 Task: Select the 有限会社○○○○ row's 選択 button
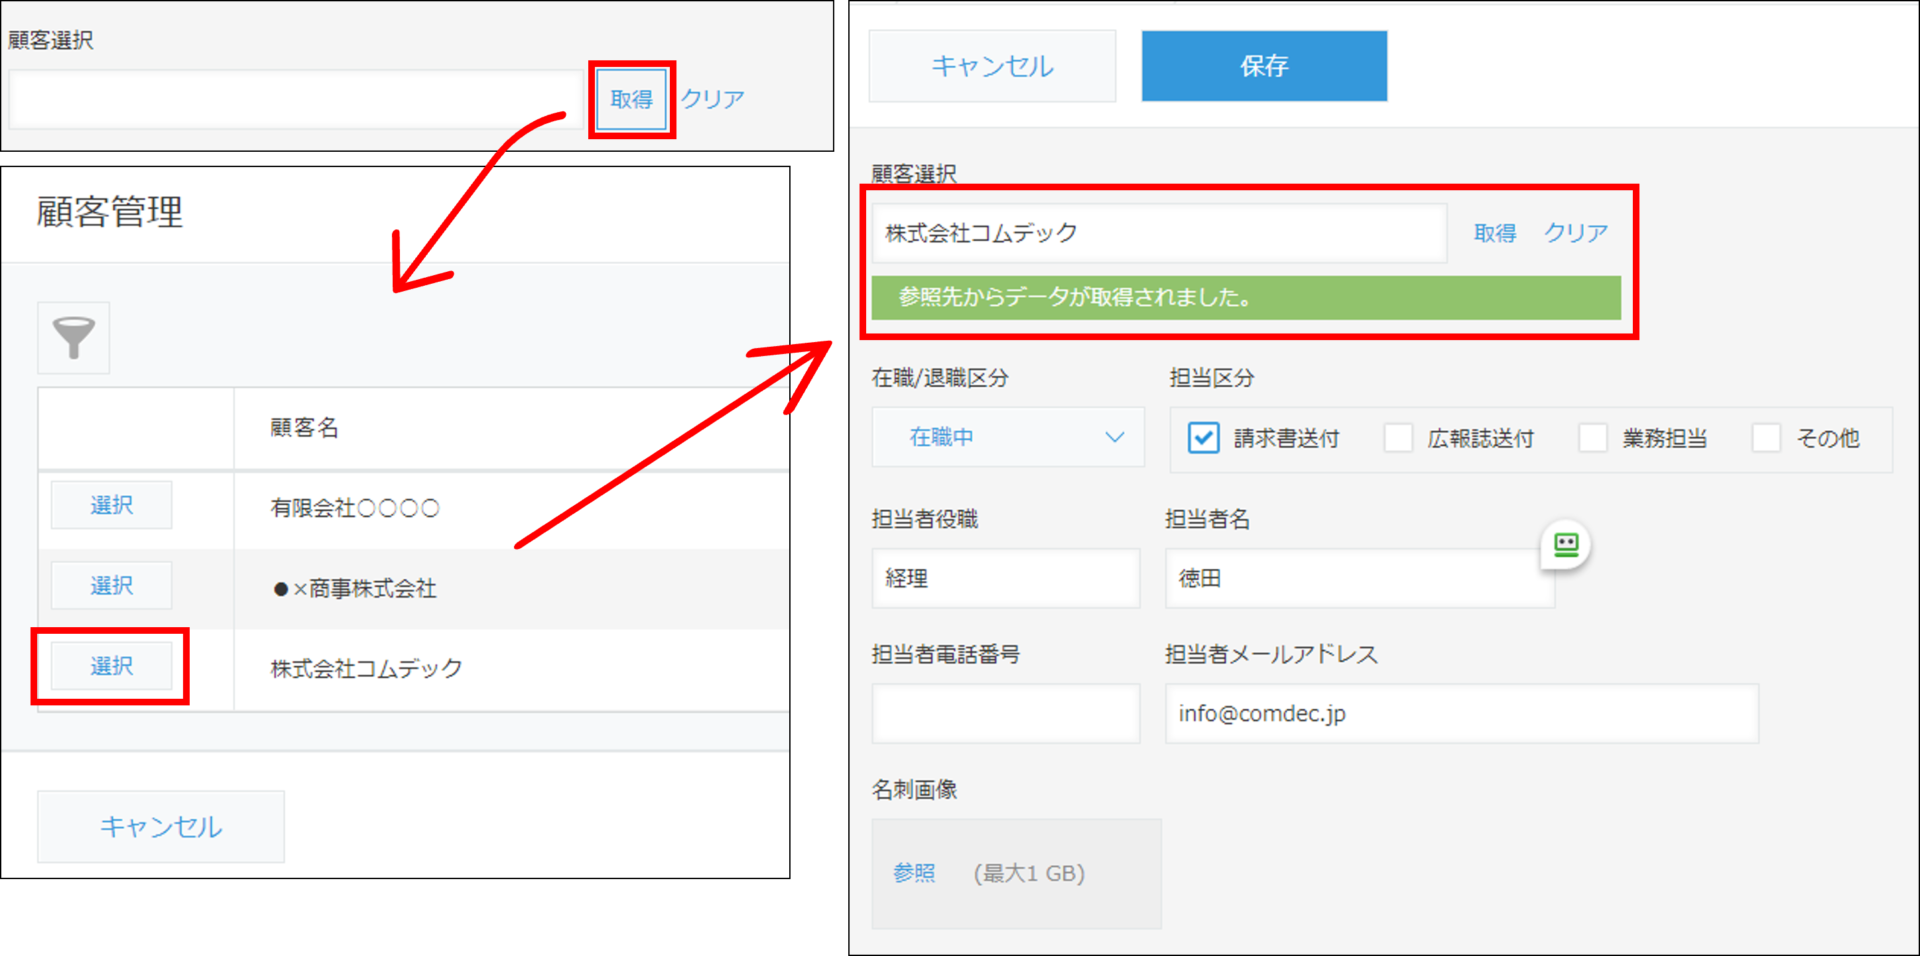[111, 505]
